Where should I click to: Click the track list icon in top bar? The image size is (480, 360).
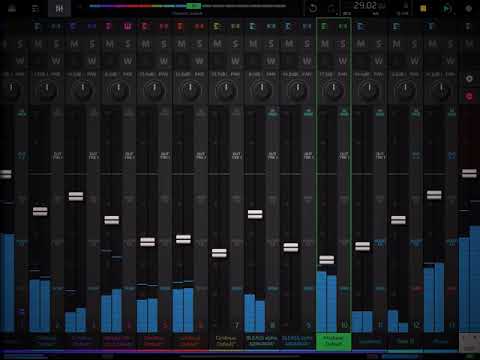coord(35,9)
